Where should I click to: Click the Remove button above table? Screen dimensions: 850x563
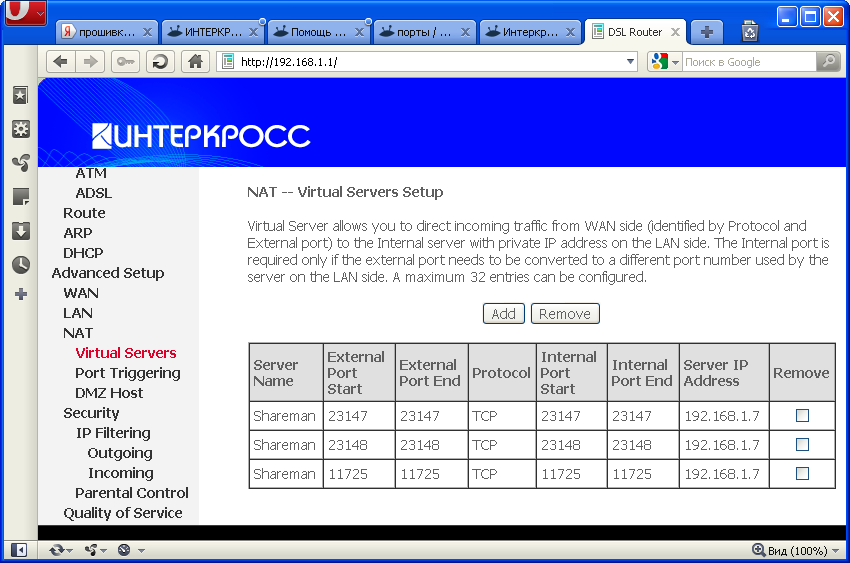point(565,314)
